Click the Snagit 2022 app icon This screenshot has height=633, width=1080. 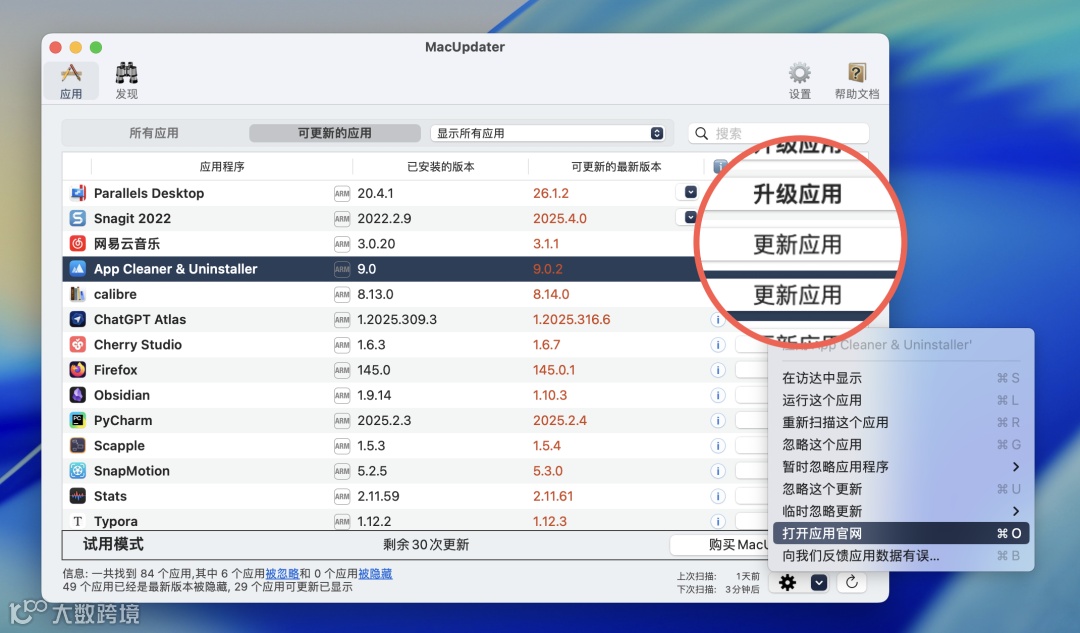coord(78,218)
